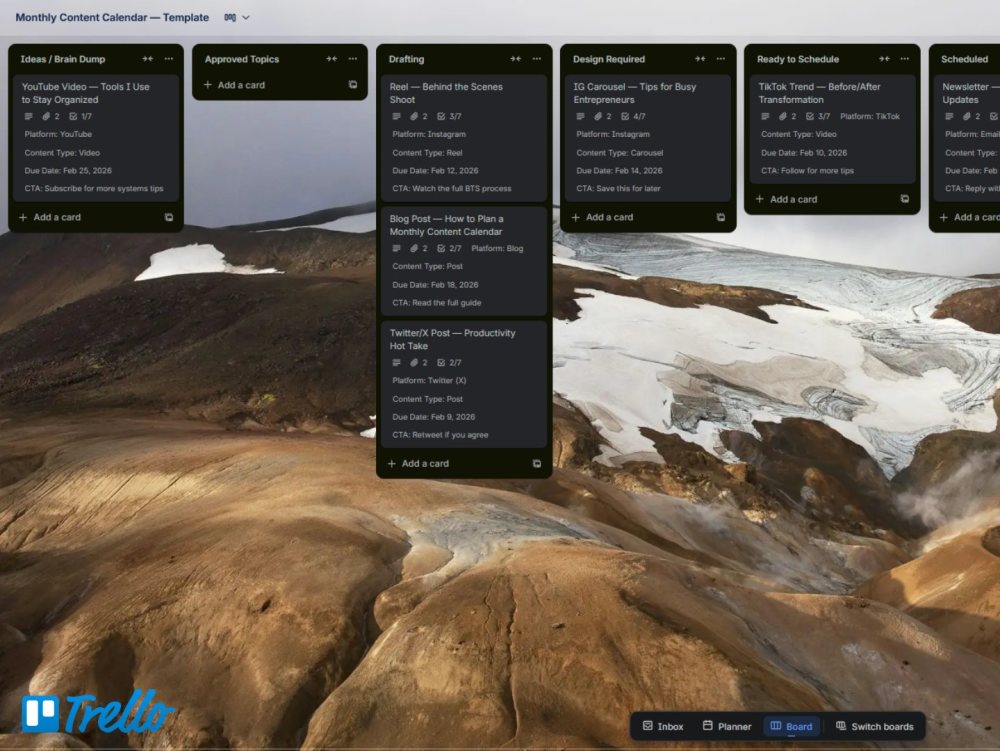1000x751 pixels.
Task: Click 'Due Date: Feb 18, 2026' text
Action: click(x=435, y=284)
